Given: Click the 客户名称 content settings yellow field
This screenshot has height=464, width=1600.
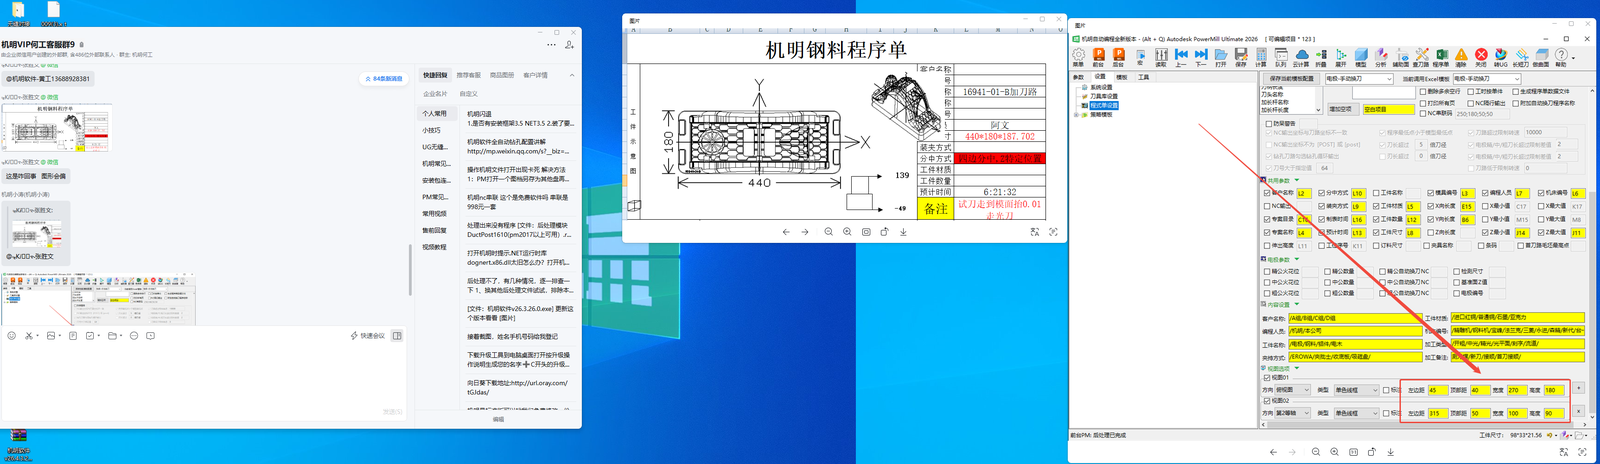Looking at the screenshot, I should (x=1355, y=318).
